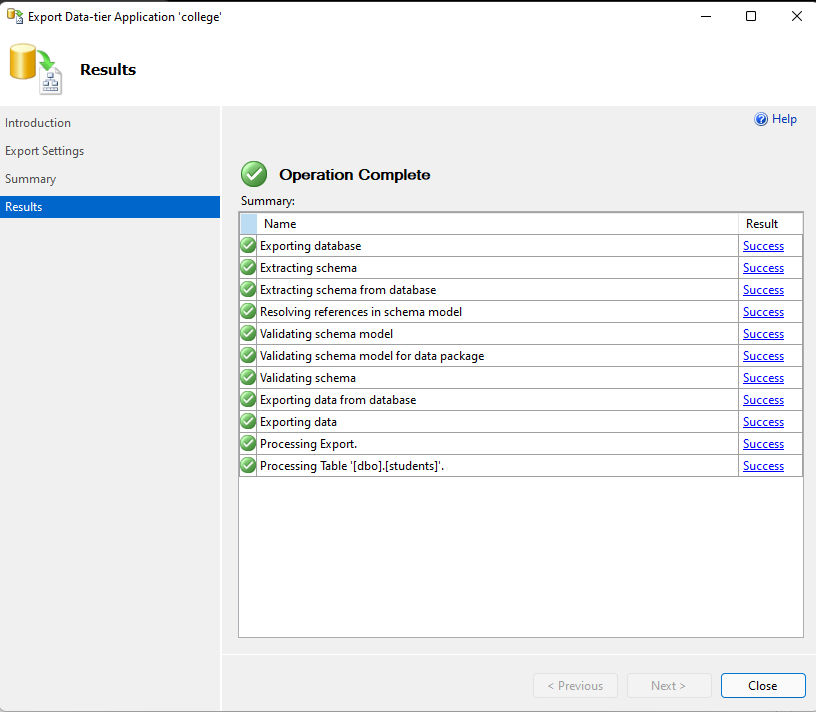Click the 'Operation Complete' heading text
Image resolution: width=816 pixels, height=712 pixels.
354,174
